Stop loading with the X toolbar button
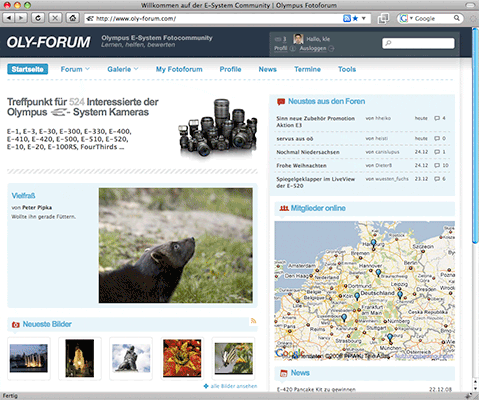 [55, 18]
